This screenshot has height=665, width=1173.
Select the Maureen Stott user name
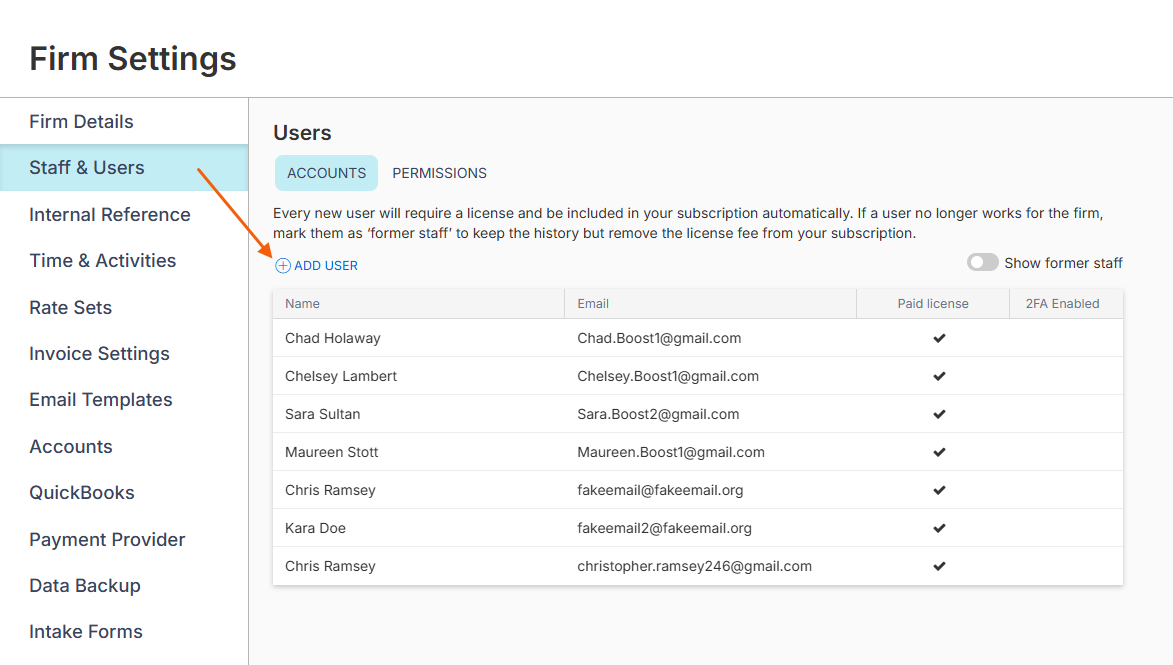click(331, 453)
